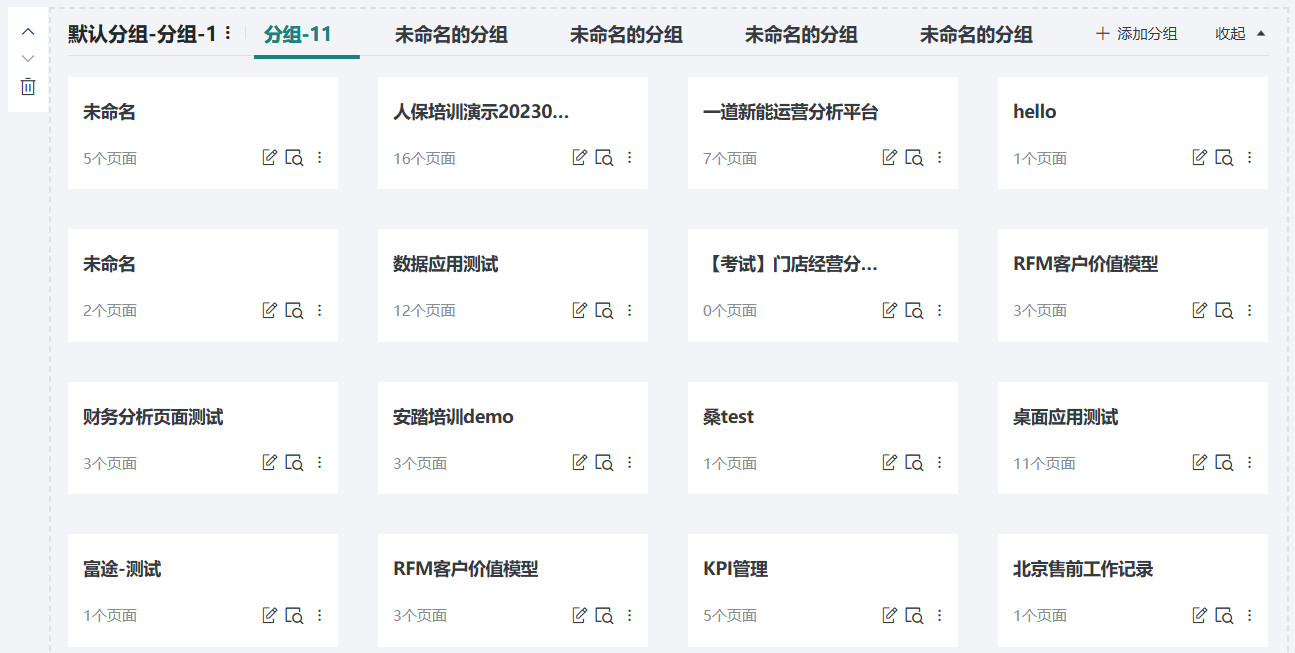Click the 添加分组 add group button
The width and height of the screenshot is (1295, 653).
pyautogui.click(x=1136, y=33)
